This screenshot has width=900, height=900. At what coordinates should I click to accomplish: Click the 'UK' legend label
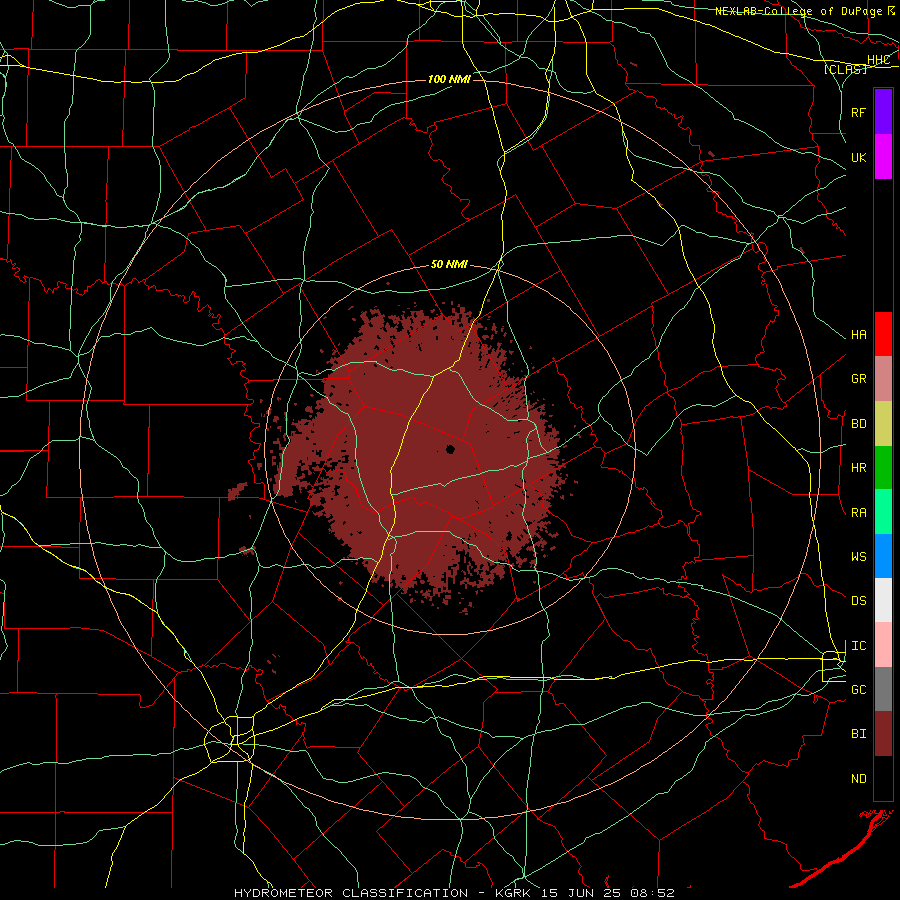pyautogui.click(x=858, y=157)
